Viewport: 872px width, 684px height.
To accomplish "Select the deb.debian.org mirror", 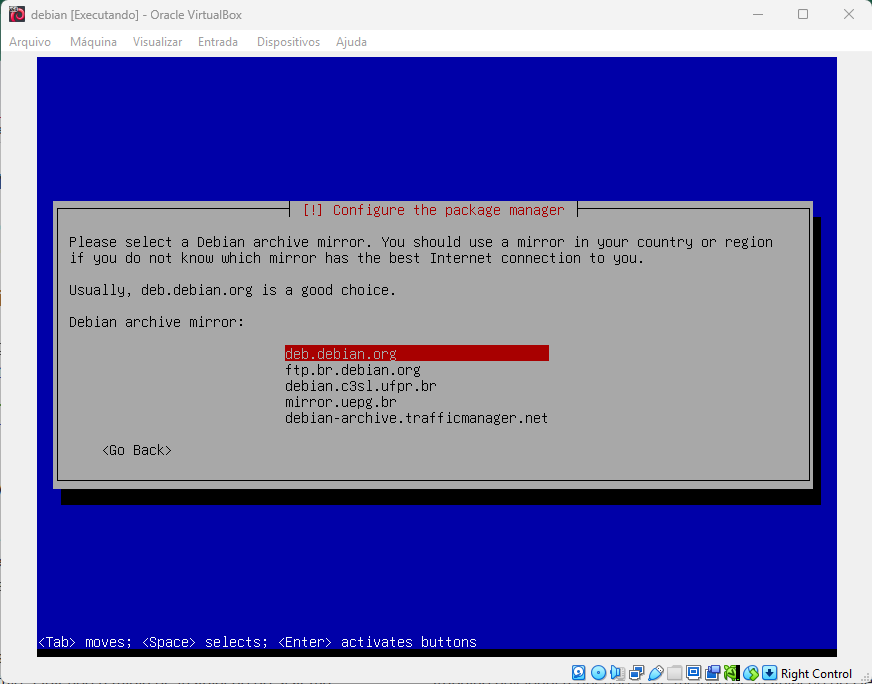I will pyautogui.click(x=417, y=354).
